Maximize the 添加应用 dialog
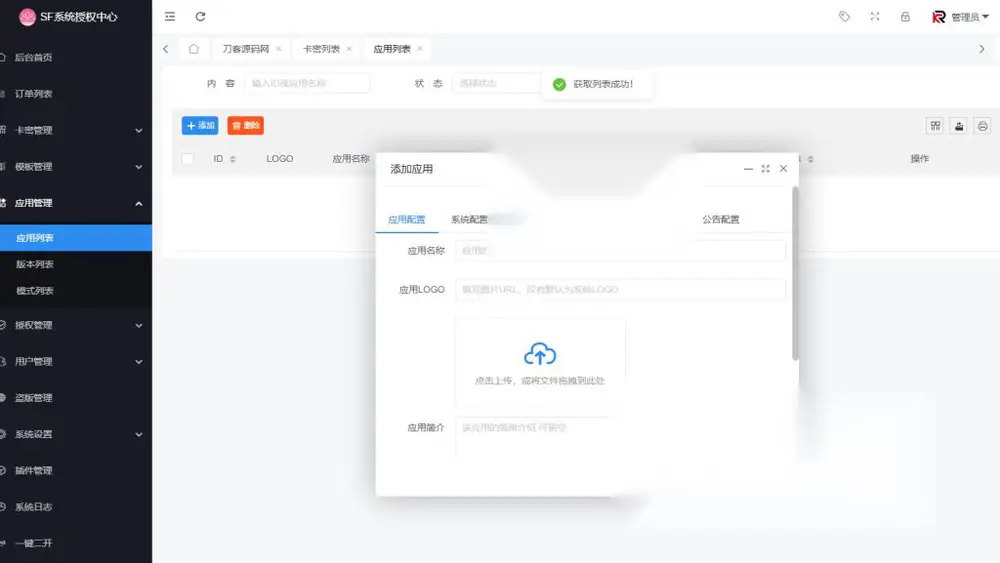 765,169
